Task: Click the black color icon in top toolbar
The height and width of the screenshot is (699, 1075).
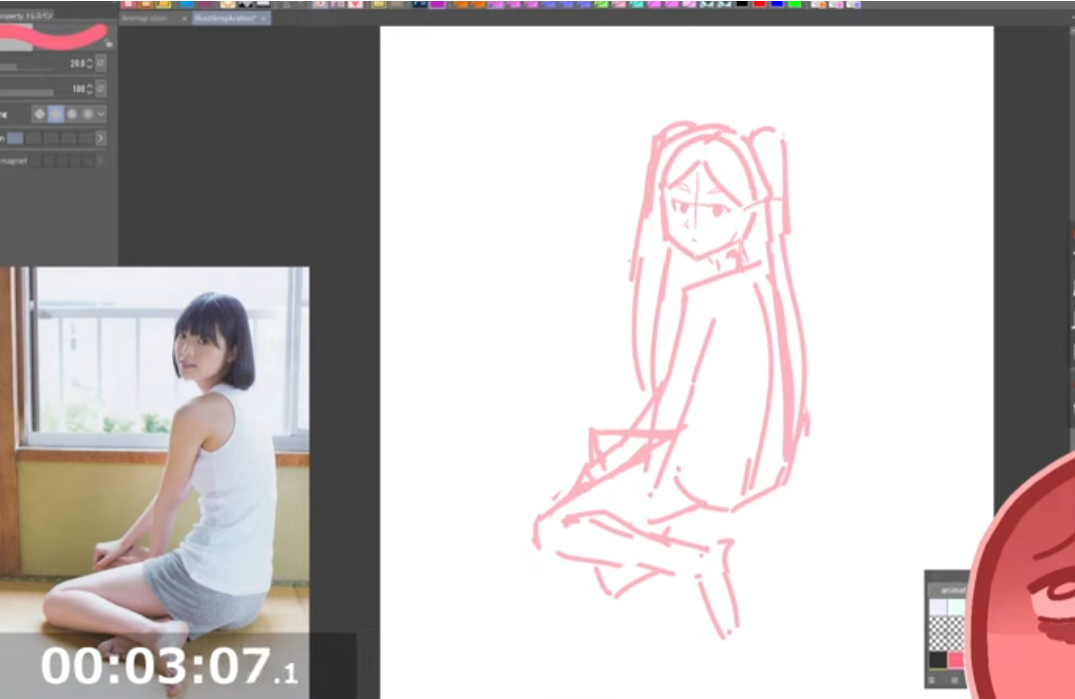Action: (x=741, y=3)
